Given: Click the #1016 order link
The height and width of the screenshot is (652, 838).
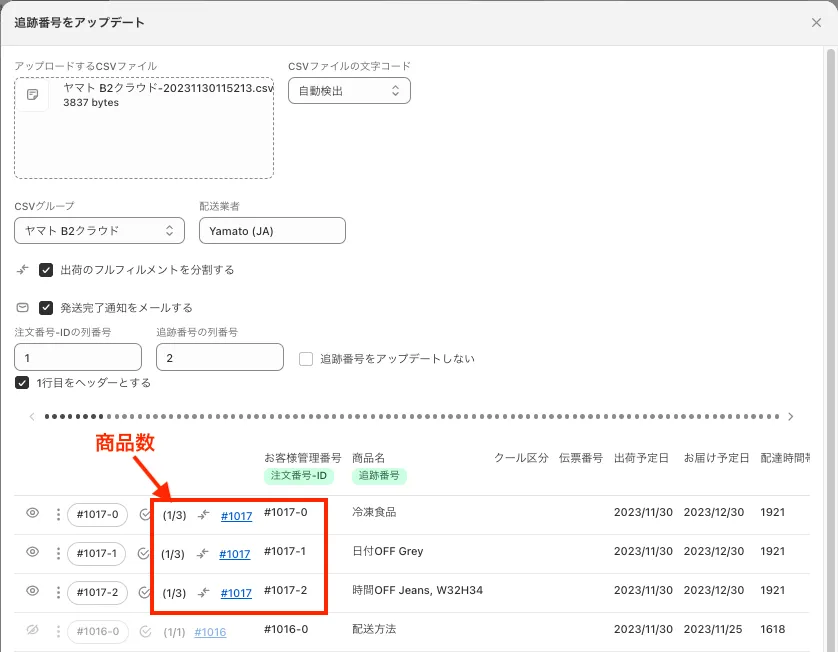Looking at the screenshot, I should (210, 632).
